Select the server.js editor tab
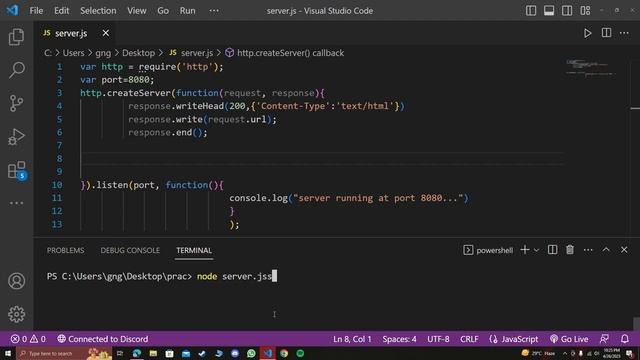This screenshot has width=640, height=360. click(76, 33)
